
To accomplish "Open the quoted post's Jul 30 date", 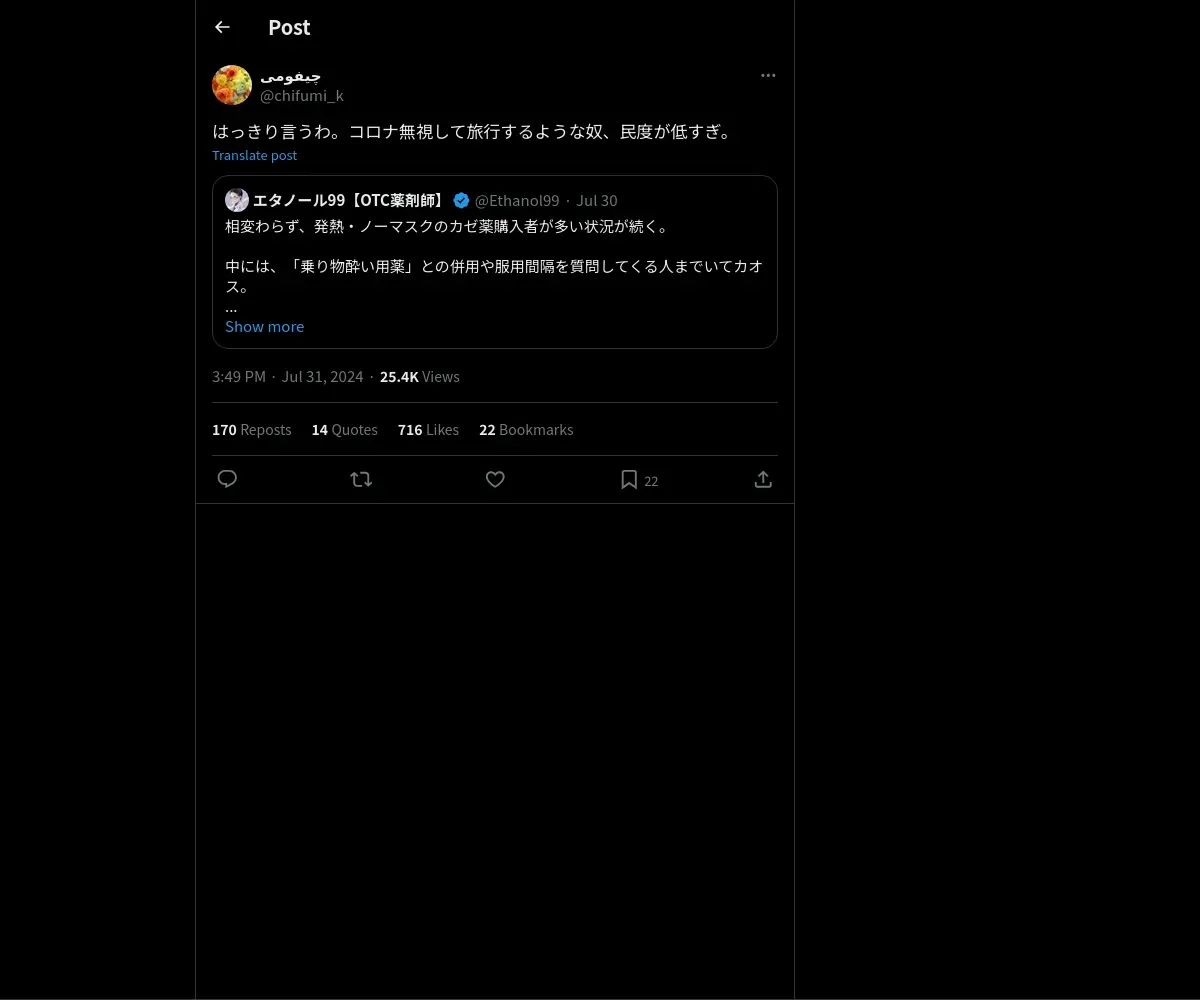I will (x=597, y=200).
